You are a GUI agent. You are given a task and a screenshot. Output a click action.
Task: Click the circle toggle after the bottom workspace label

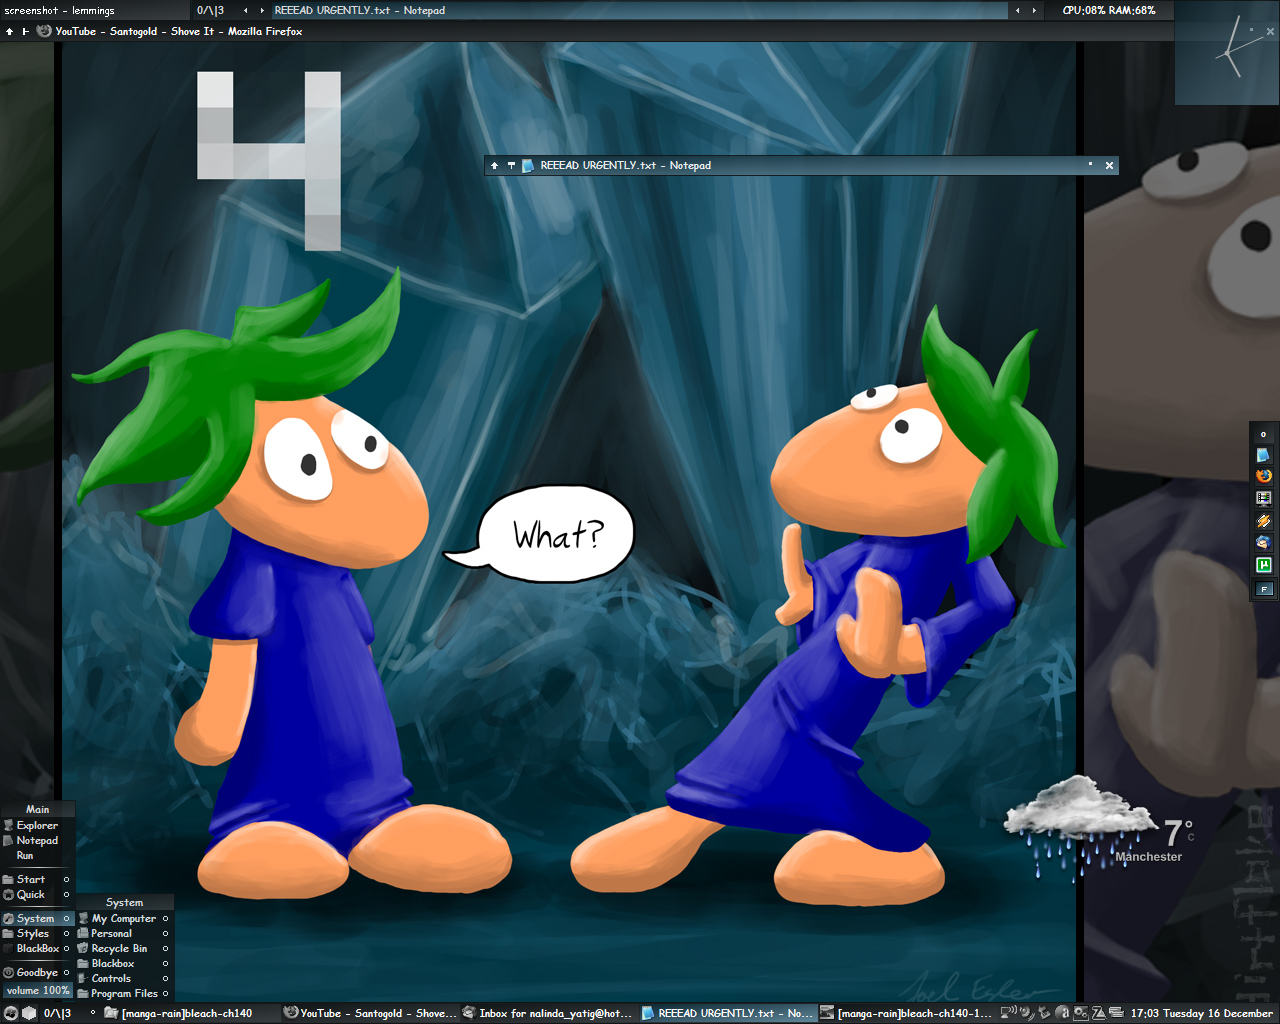(x=92, y=1013)
